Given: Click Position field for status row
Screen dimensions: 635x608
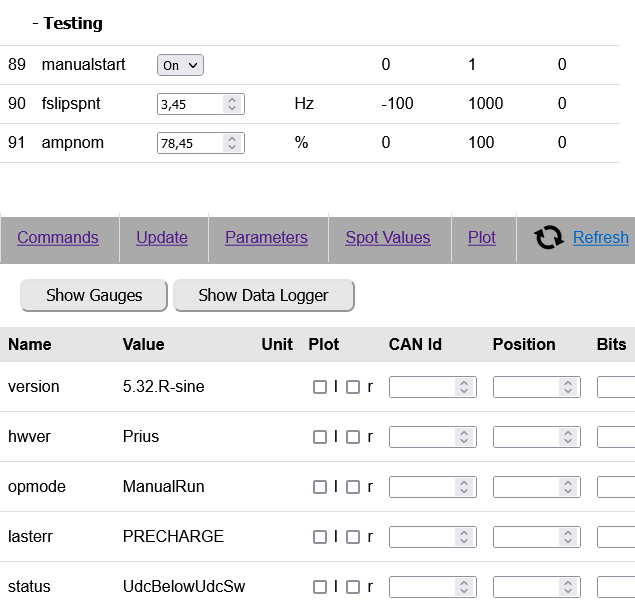Looking at the screenshot, I should pos(528,587).
